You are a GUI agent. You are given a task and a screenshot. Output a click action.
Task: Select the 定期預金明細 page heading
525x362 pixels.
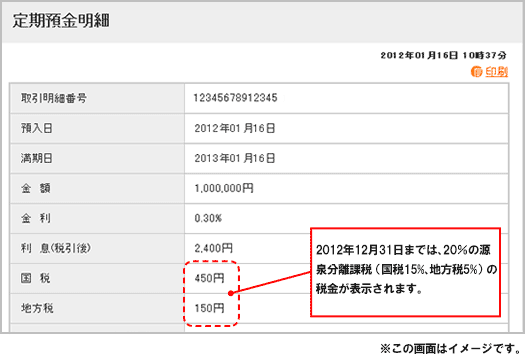tap(61, 21)
